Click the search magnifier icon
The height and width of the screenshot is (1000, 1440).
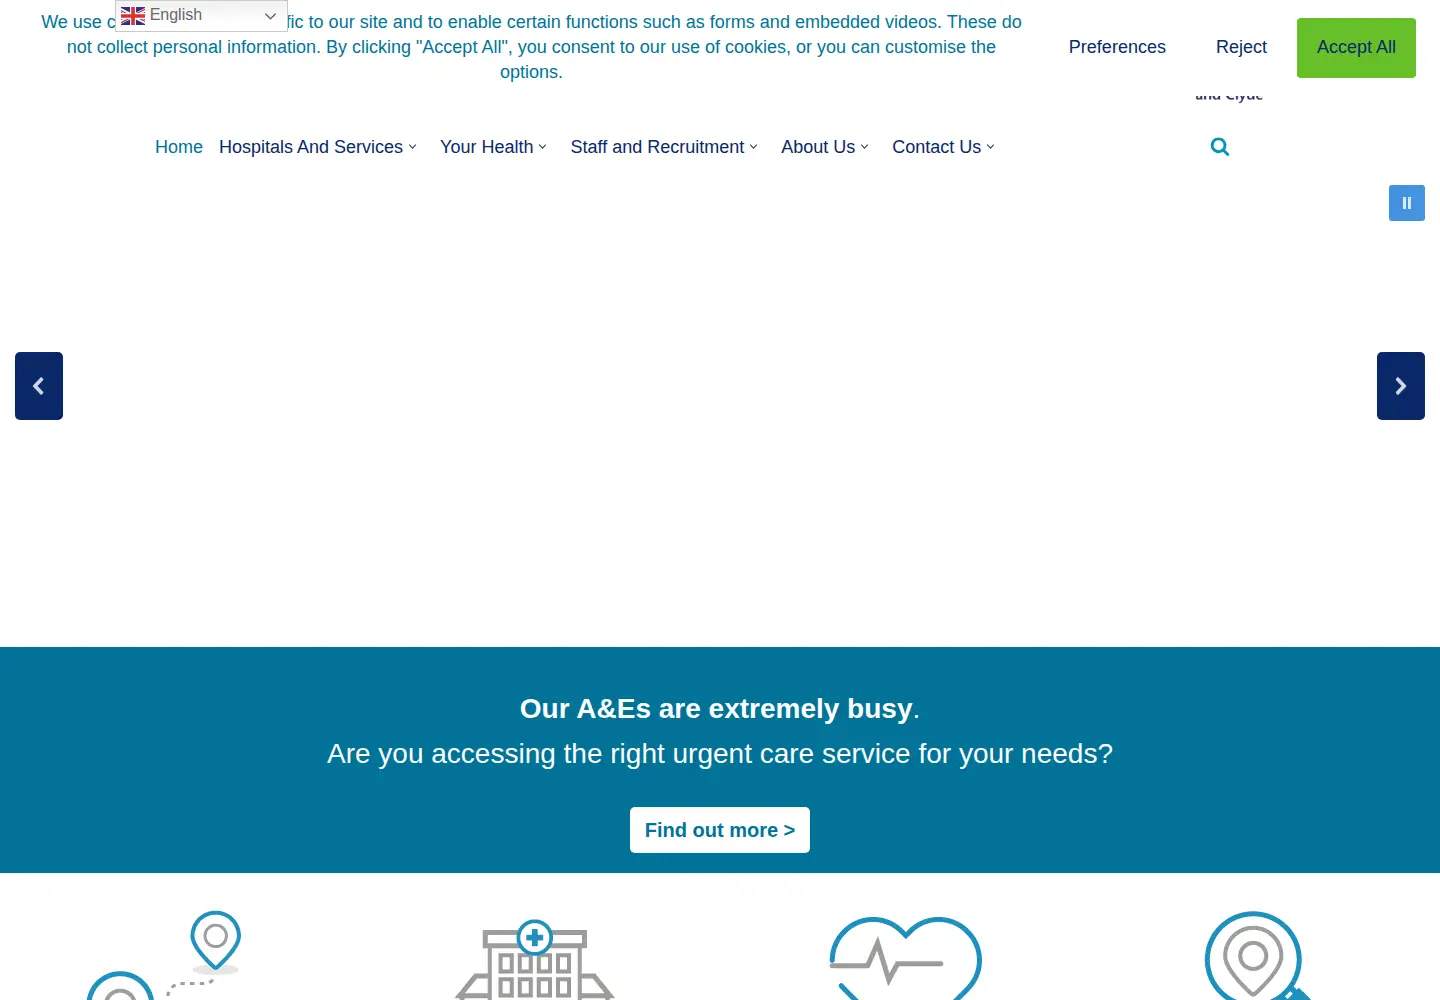click(x=1220, y=147)
